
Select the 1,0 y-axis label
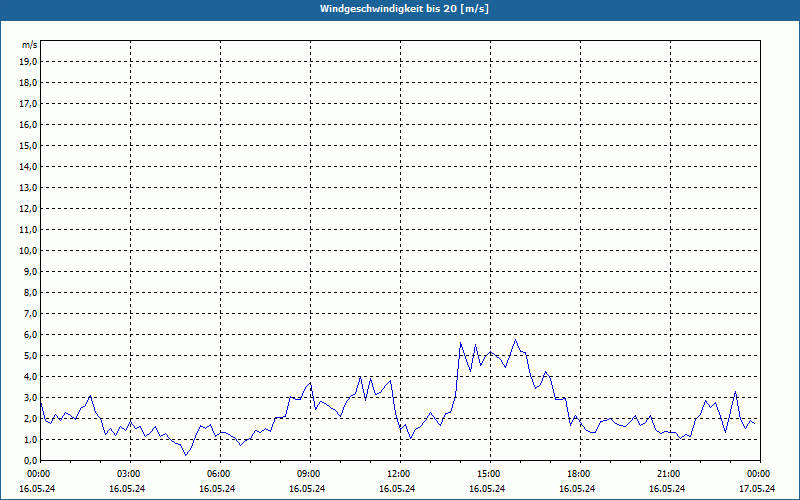(x=31, y=439)
